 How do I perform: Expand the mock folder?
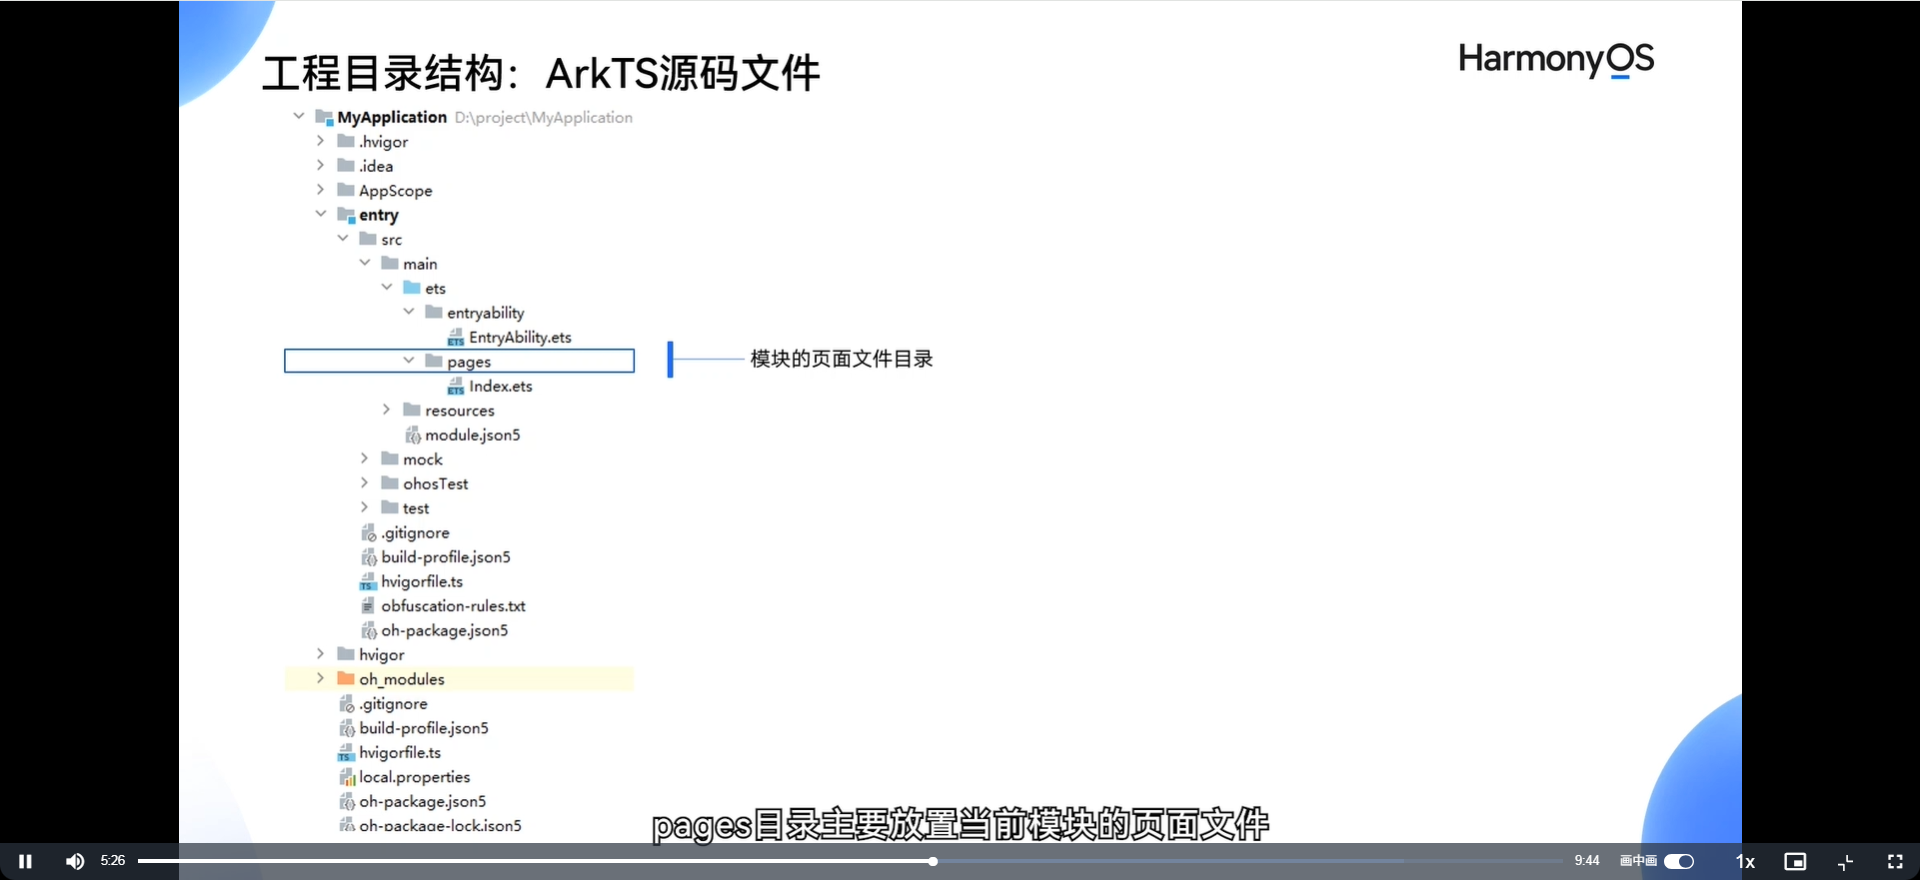click(x=364, y=458)
